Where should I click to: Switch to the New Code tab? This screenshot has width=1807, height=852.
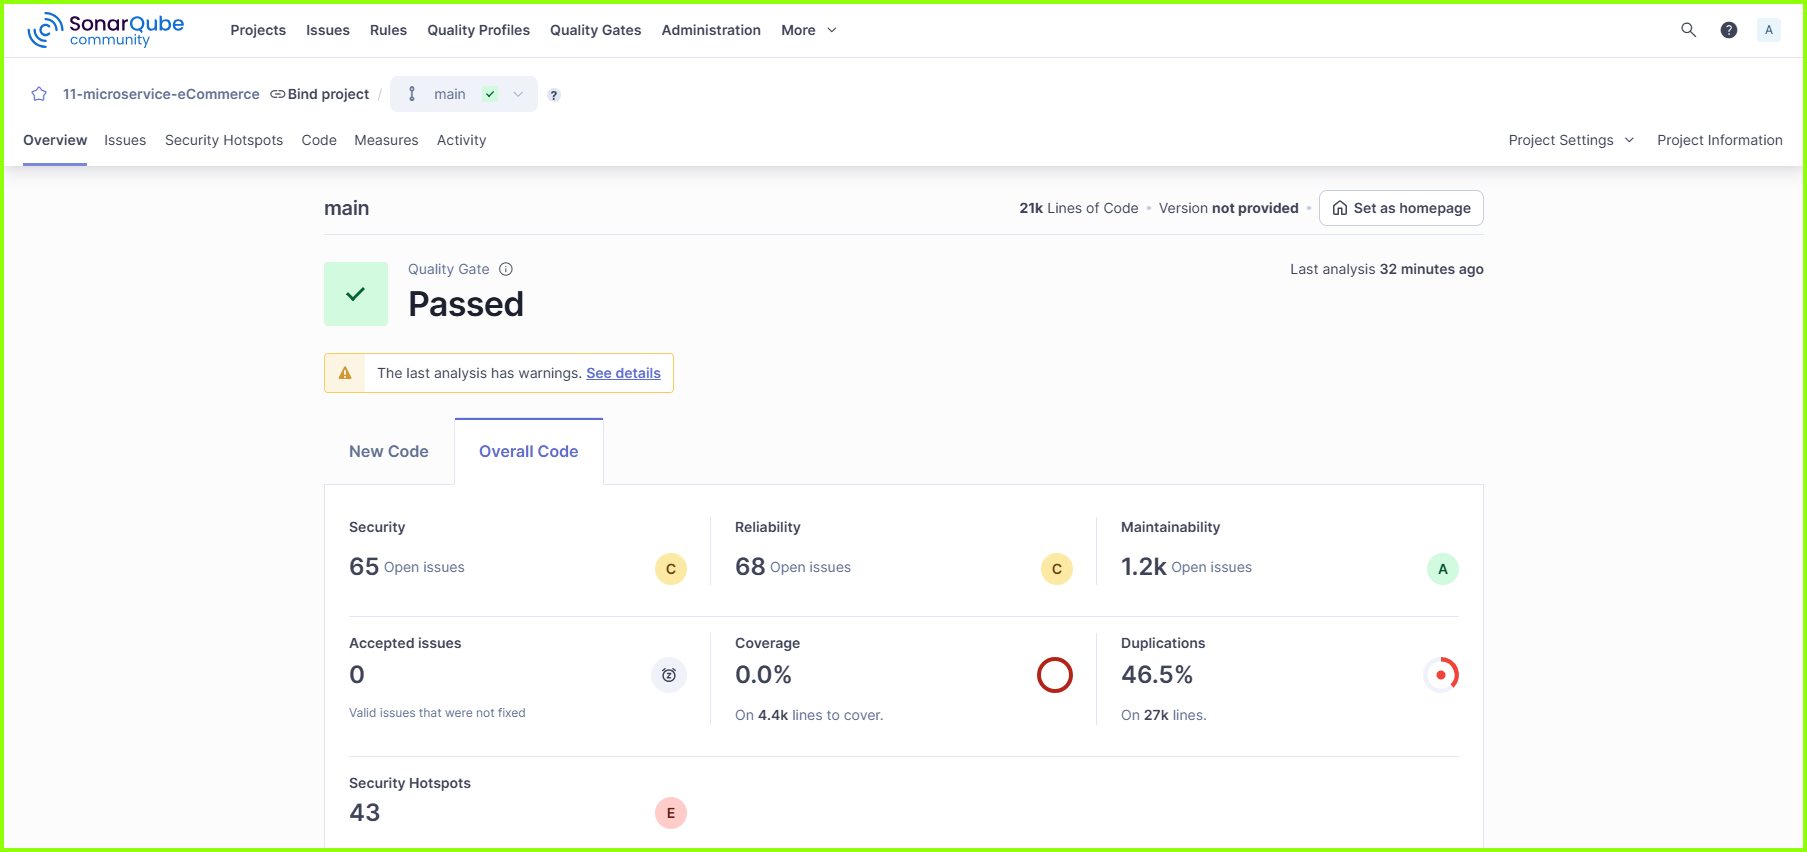tap(389, 451)
